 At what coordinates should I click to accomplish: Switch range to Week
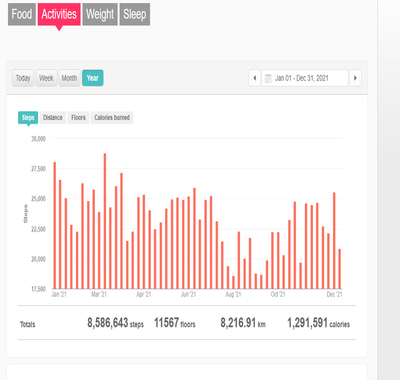tap(46, 78)
